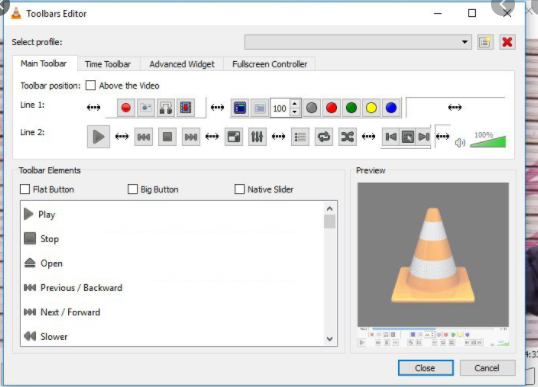538x387 pixels.
Task: Click the yellow teletext color button
Action: (x=371, y=108)
